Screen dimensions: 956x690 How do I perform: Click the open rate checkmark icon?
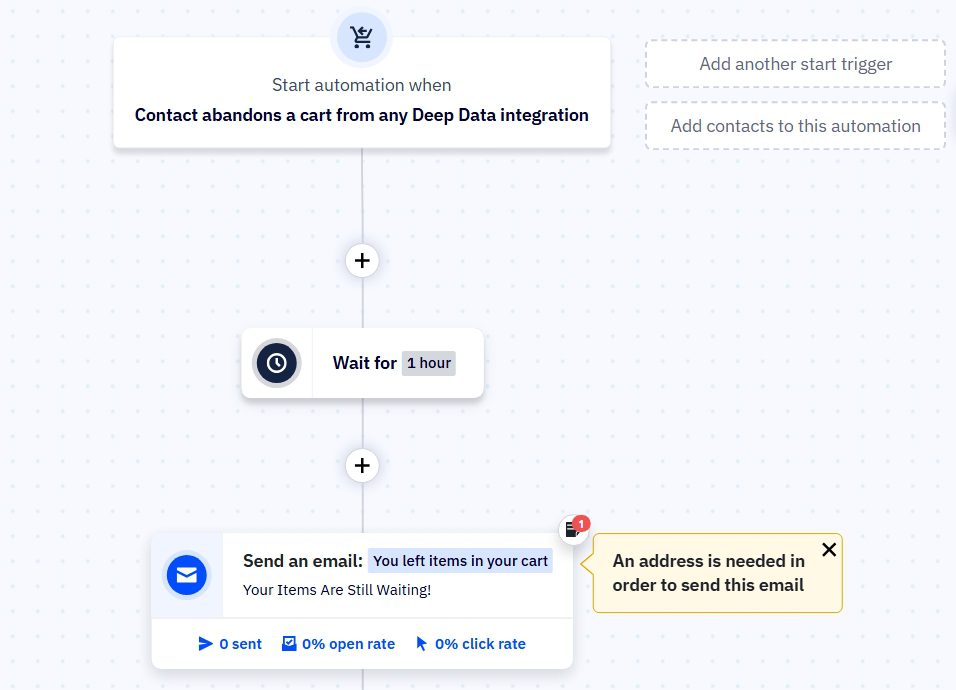[290, 643]
